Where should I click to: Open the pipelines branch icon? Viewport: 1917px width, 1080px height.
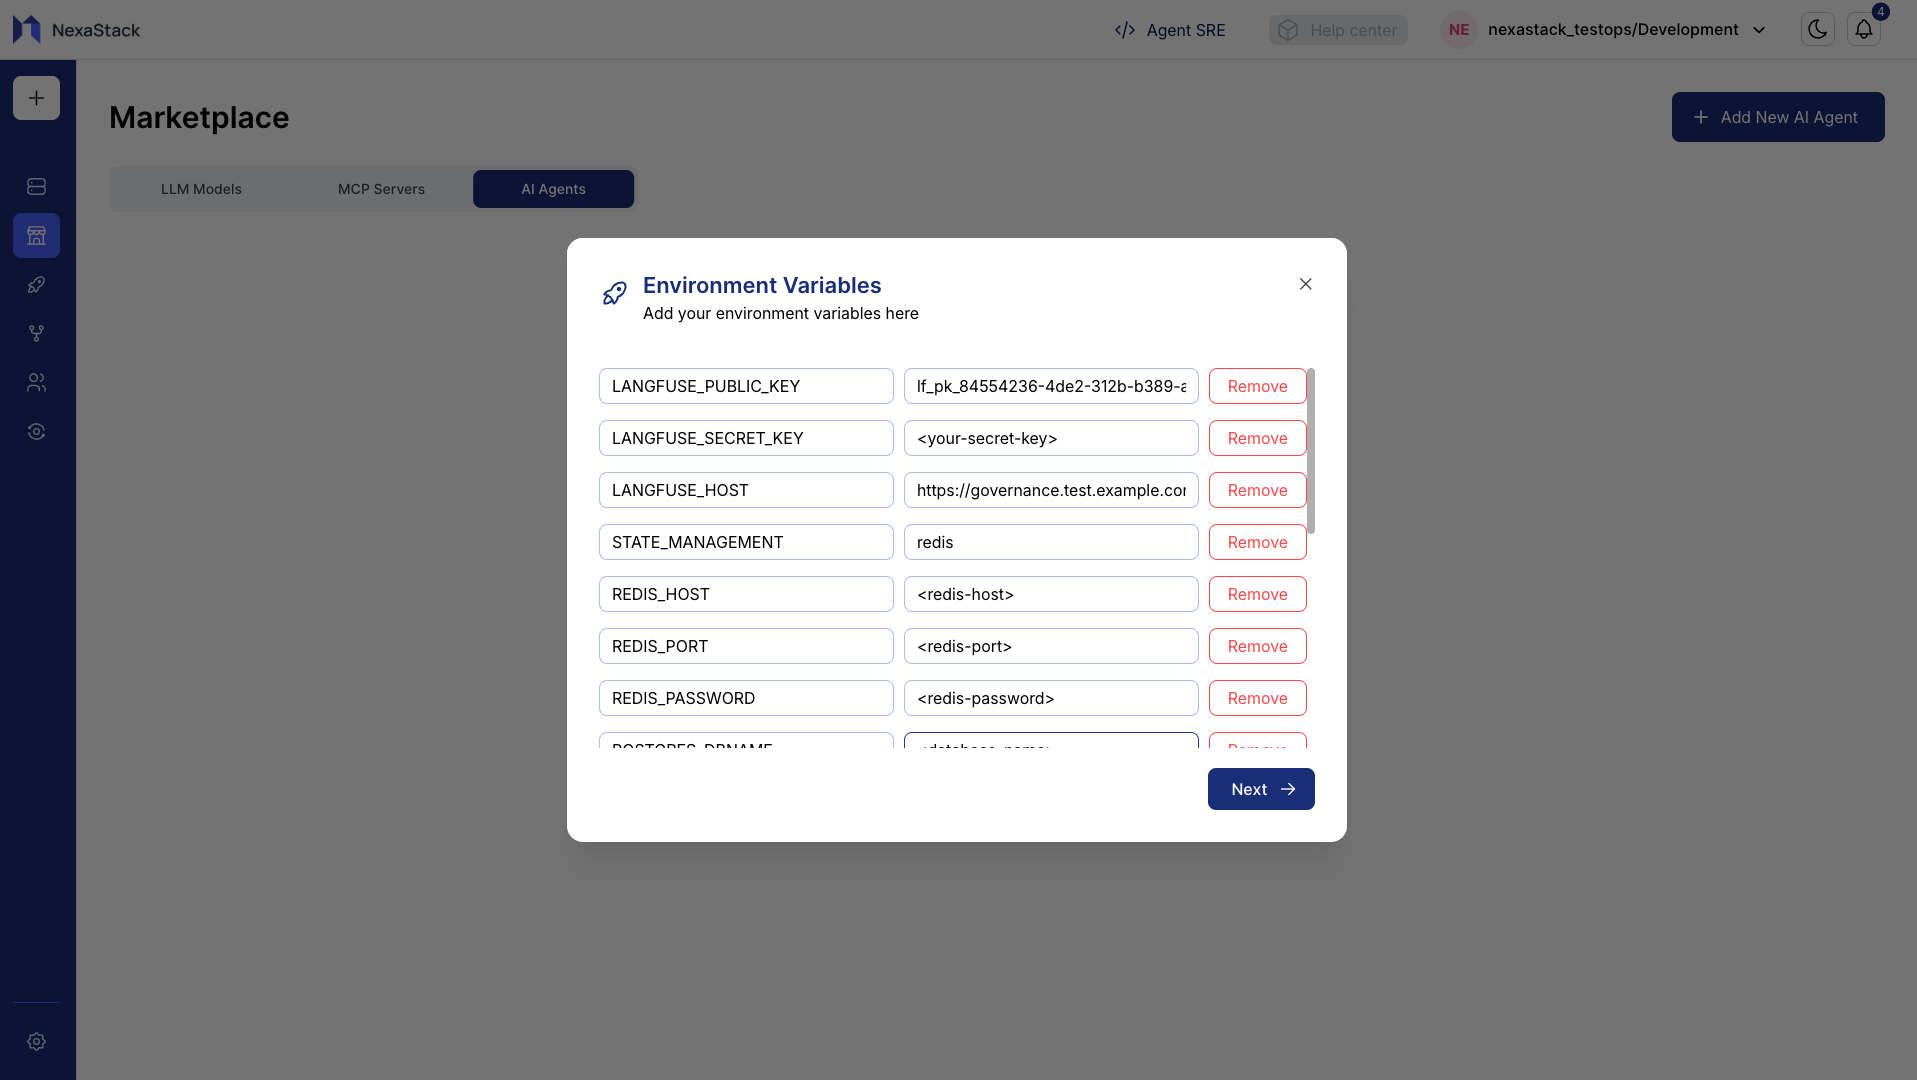tap(36, 333)
